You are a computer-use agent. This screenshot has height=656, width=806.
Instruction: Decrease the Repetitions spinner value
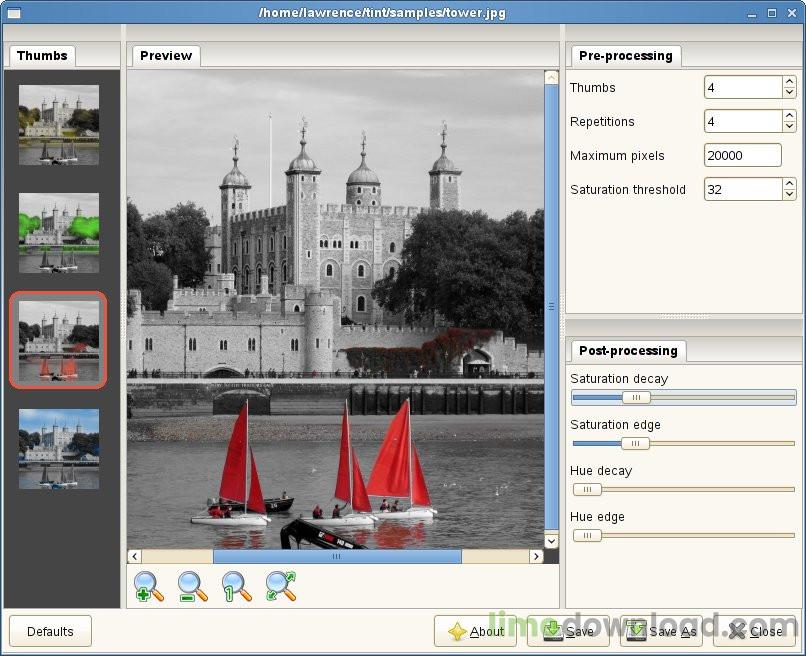coord(789,127)
